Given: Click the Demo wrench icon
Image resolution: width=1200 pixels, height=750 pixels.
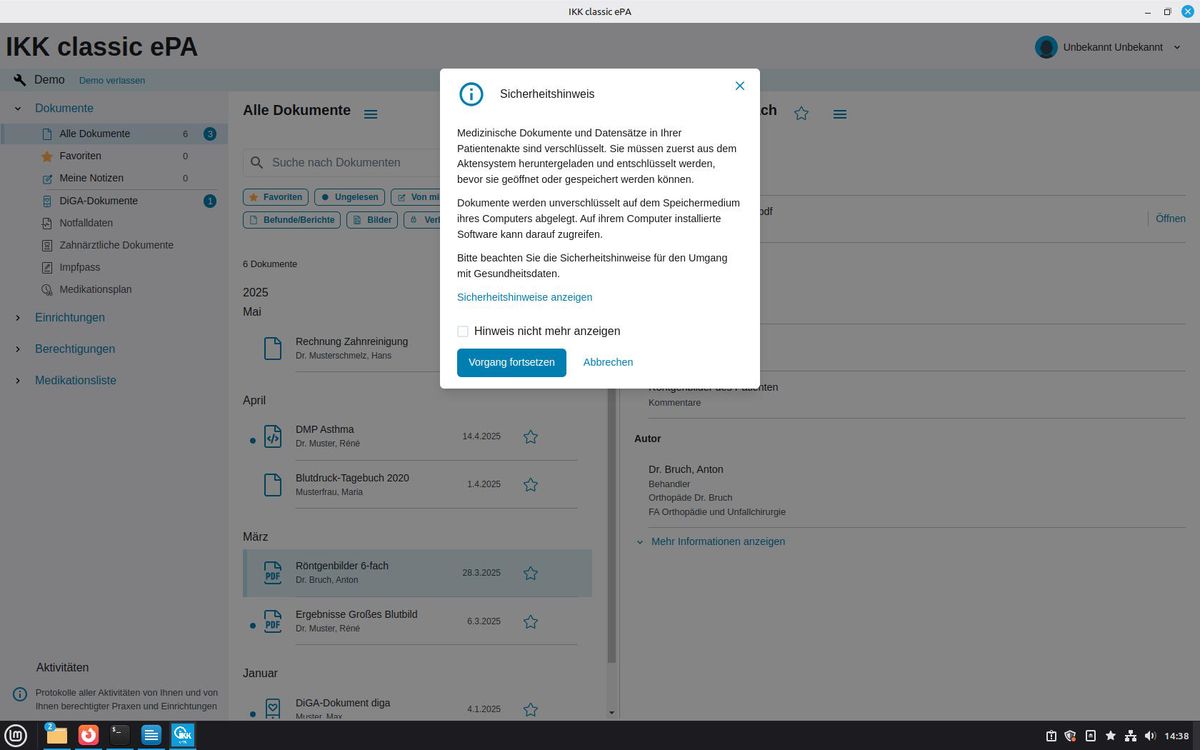Looking at the screenshot, I should click(19, 80).
